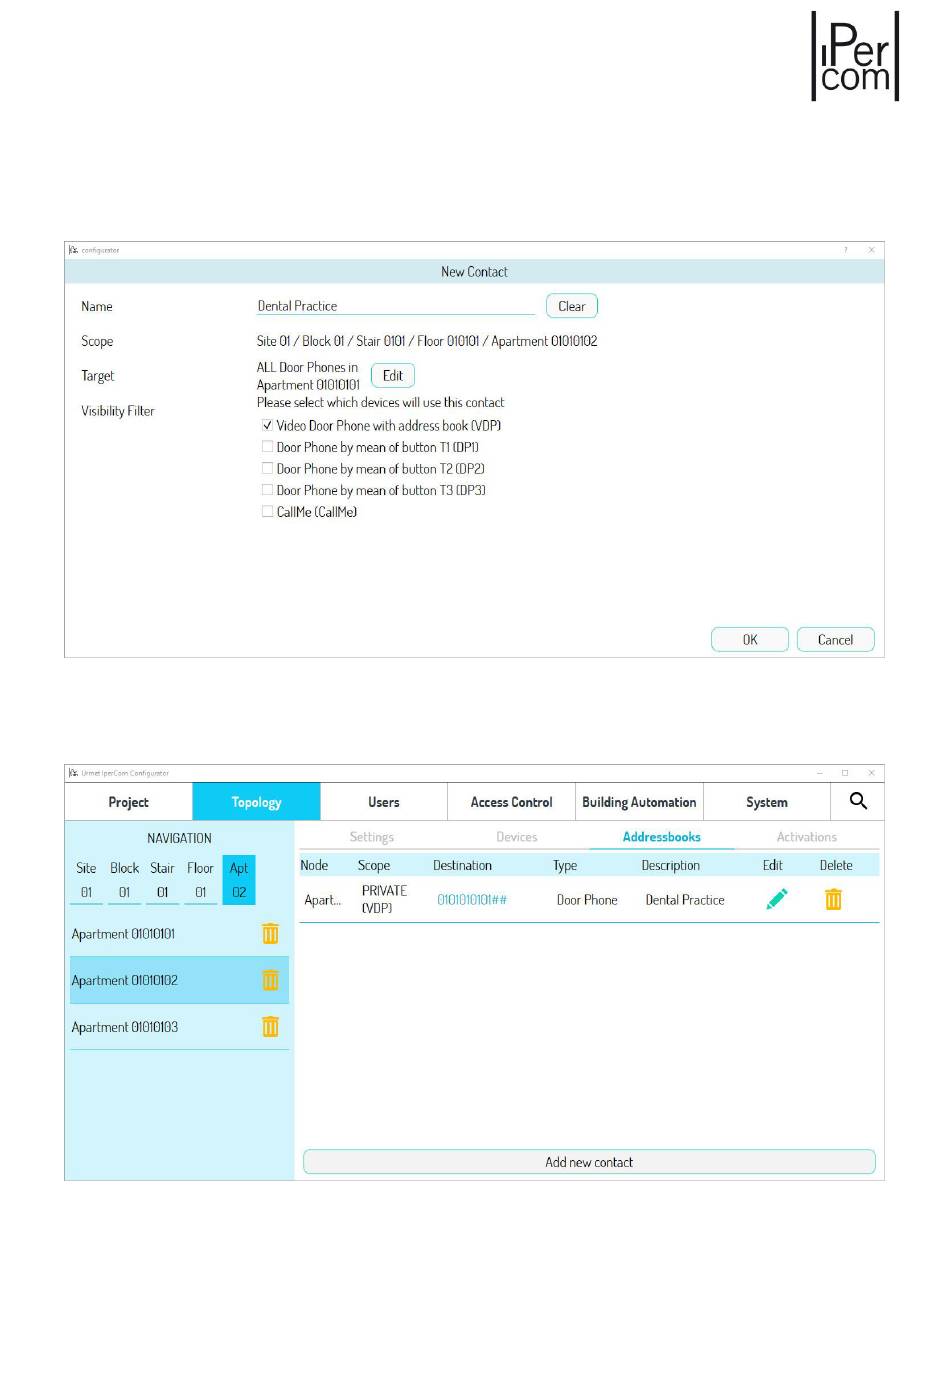Click the Door Phone type cell
The image size is (950, 1397).
(587, 900)
